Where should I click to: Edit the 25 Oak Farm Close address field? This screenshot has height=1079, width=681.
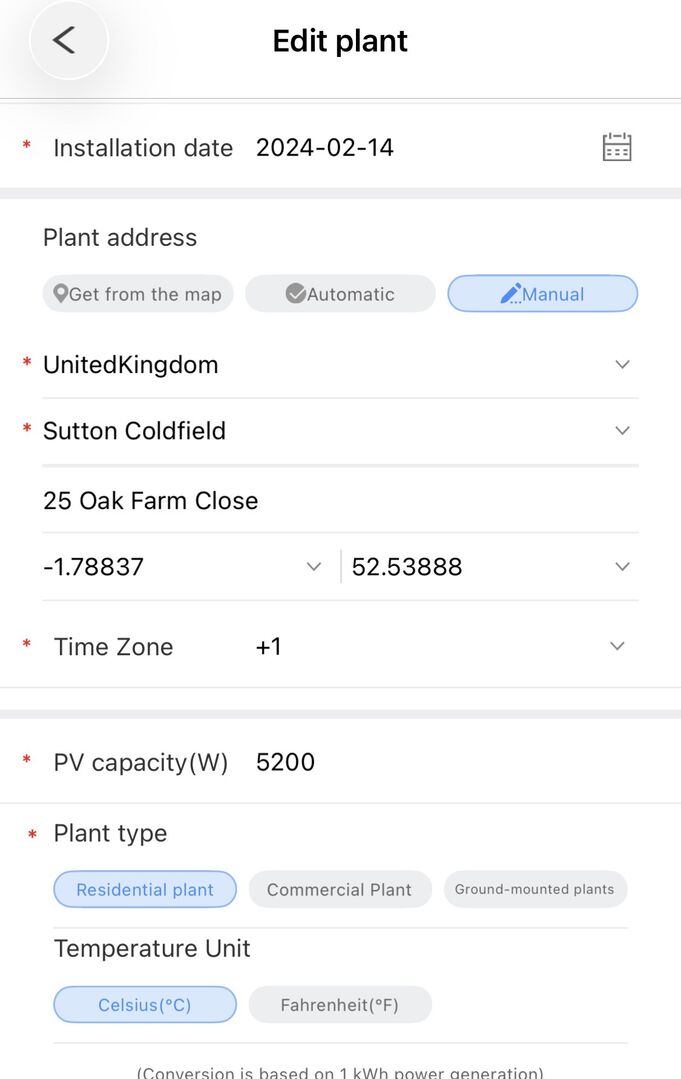340,501
